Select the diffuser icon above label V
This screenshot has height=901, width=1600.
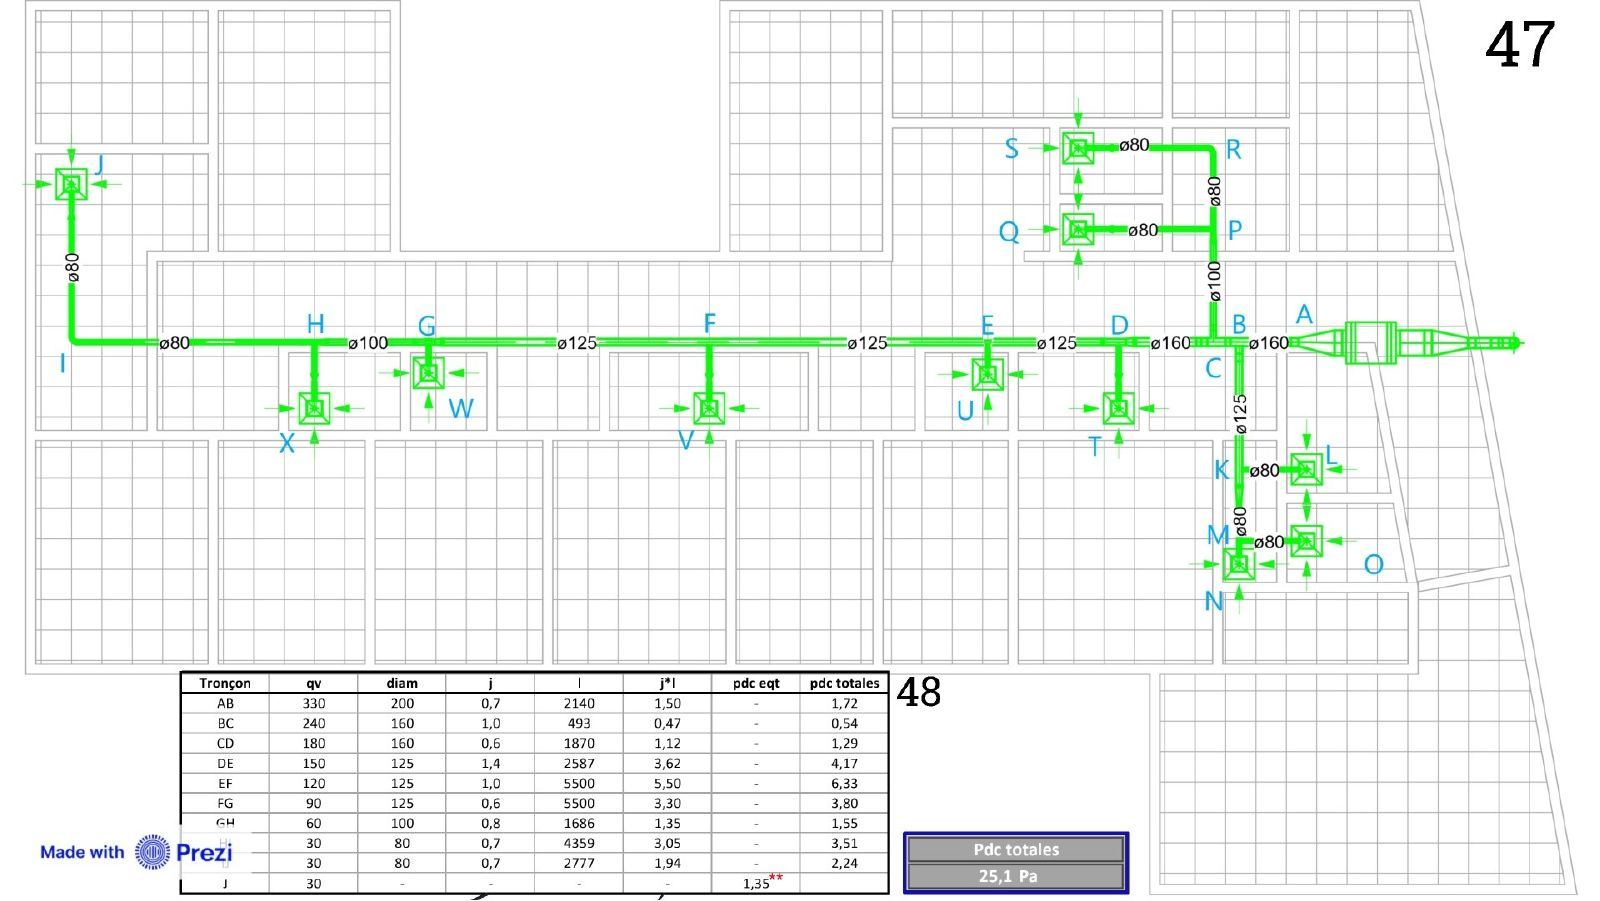tap(709, 408)
